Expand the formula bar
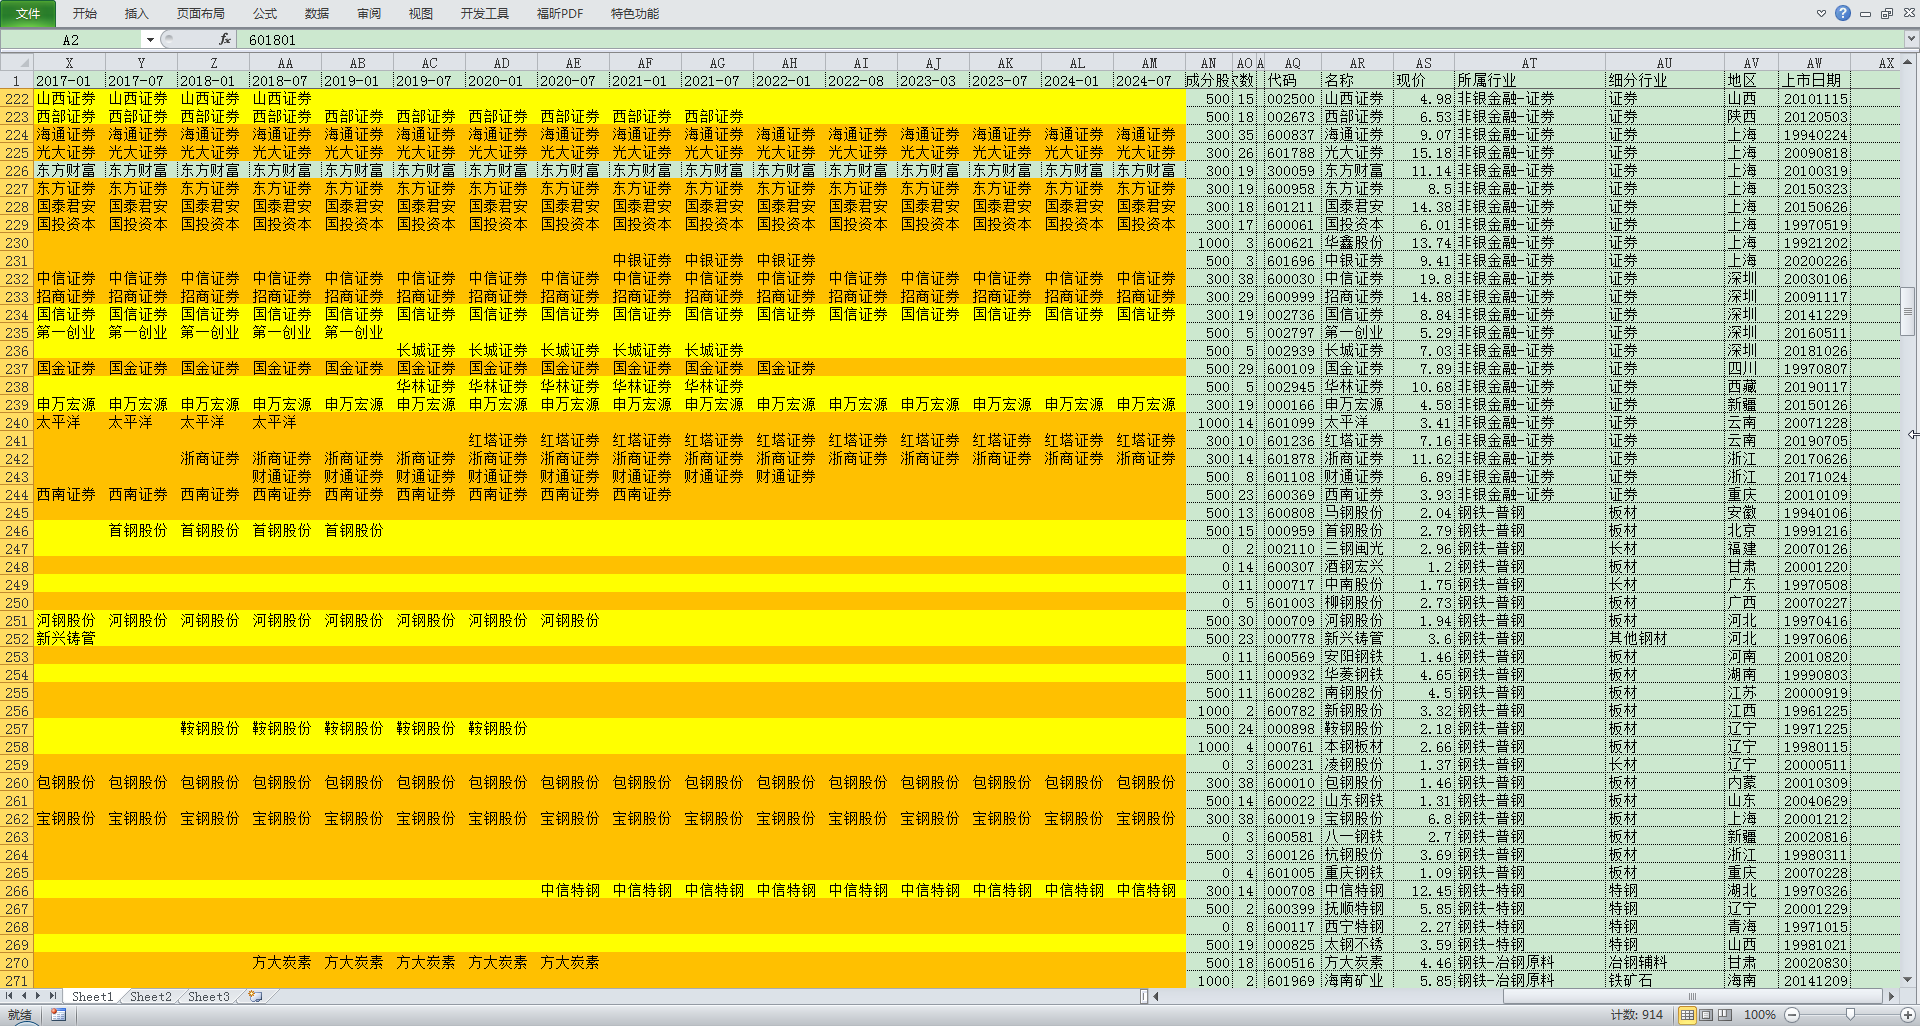The image size is (1920, 1026). [x=1910, y=40]
